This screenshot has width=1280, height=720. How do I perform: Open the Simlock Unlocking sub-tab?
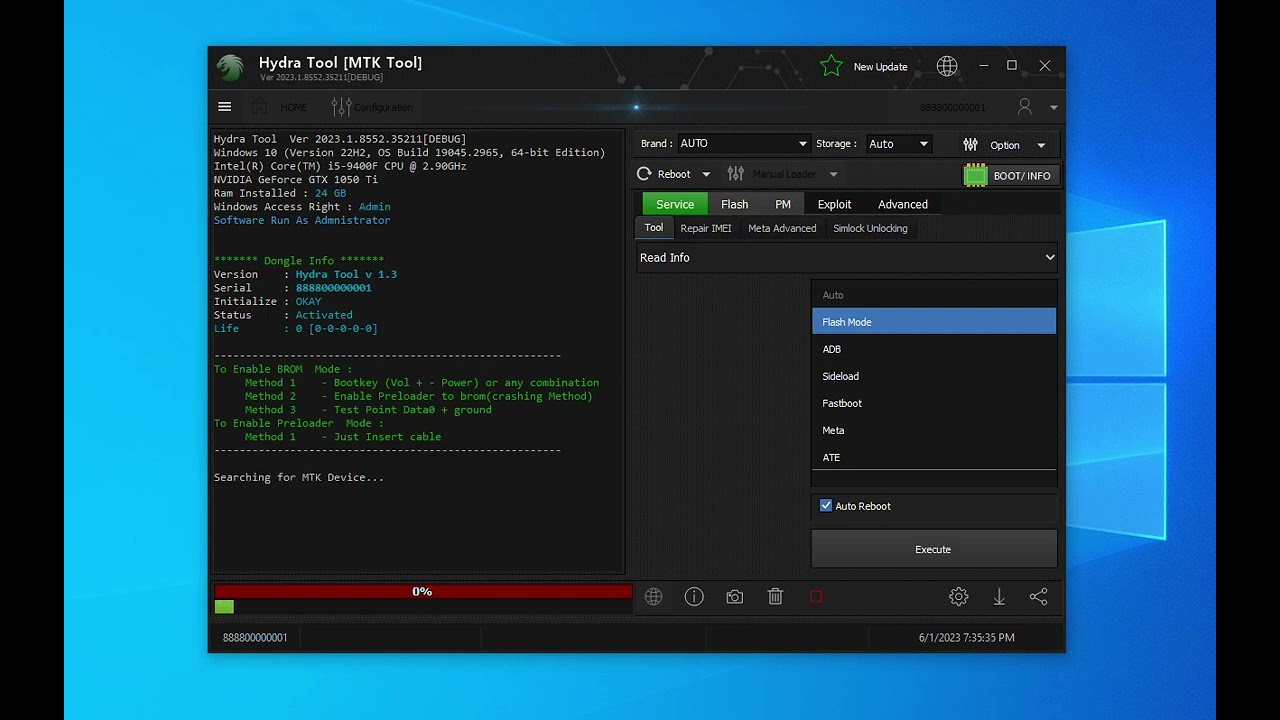[870, 228]
